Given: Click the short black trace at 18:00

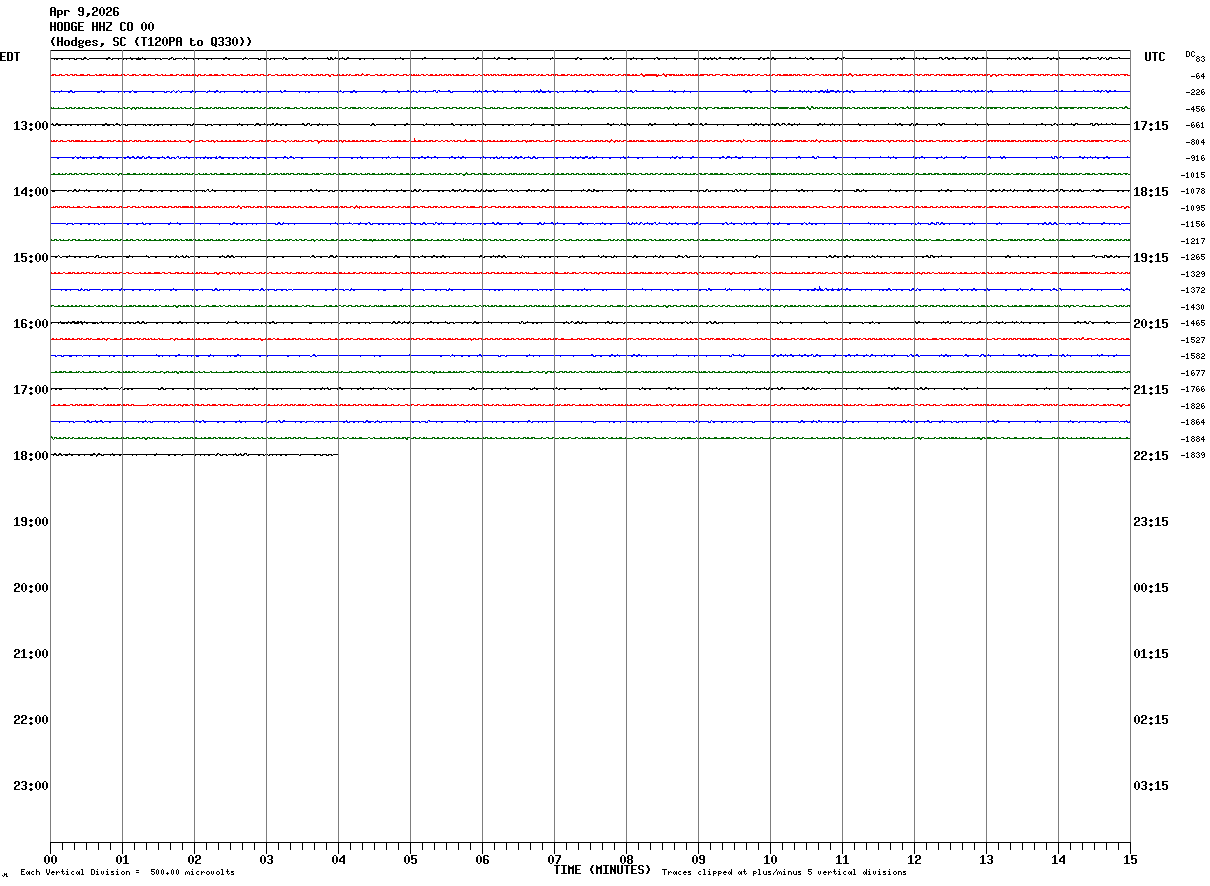Looking at the screenshot, I should coord(194,455).
